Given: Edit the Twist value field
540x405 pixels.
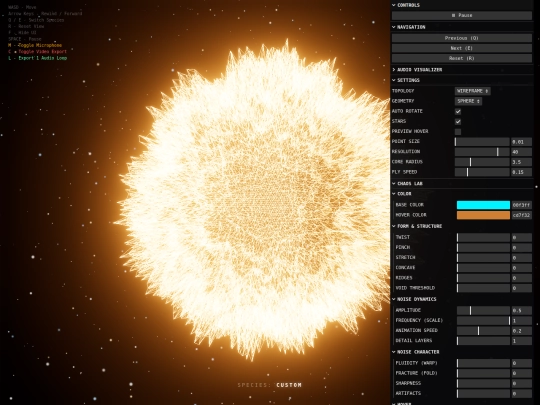Looking at the screenshot, I should (521, 237).
